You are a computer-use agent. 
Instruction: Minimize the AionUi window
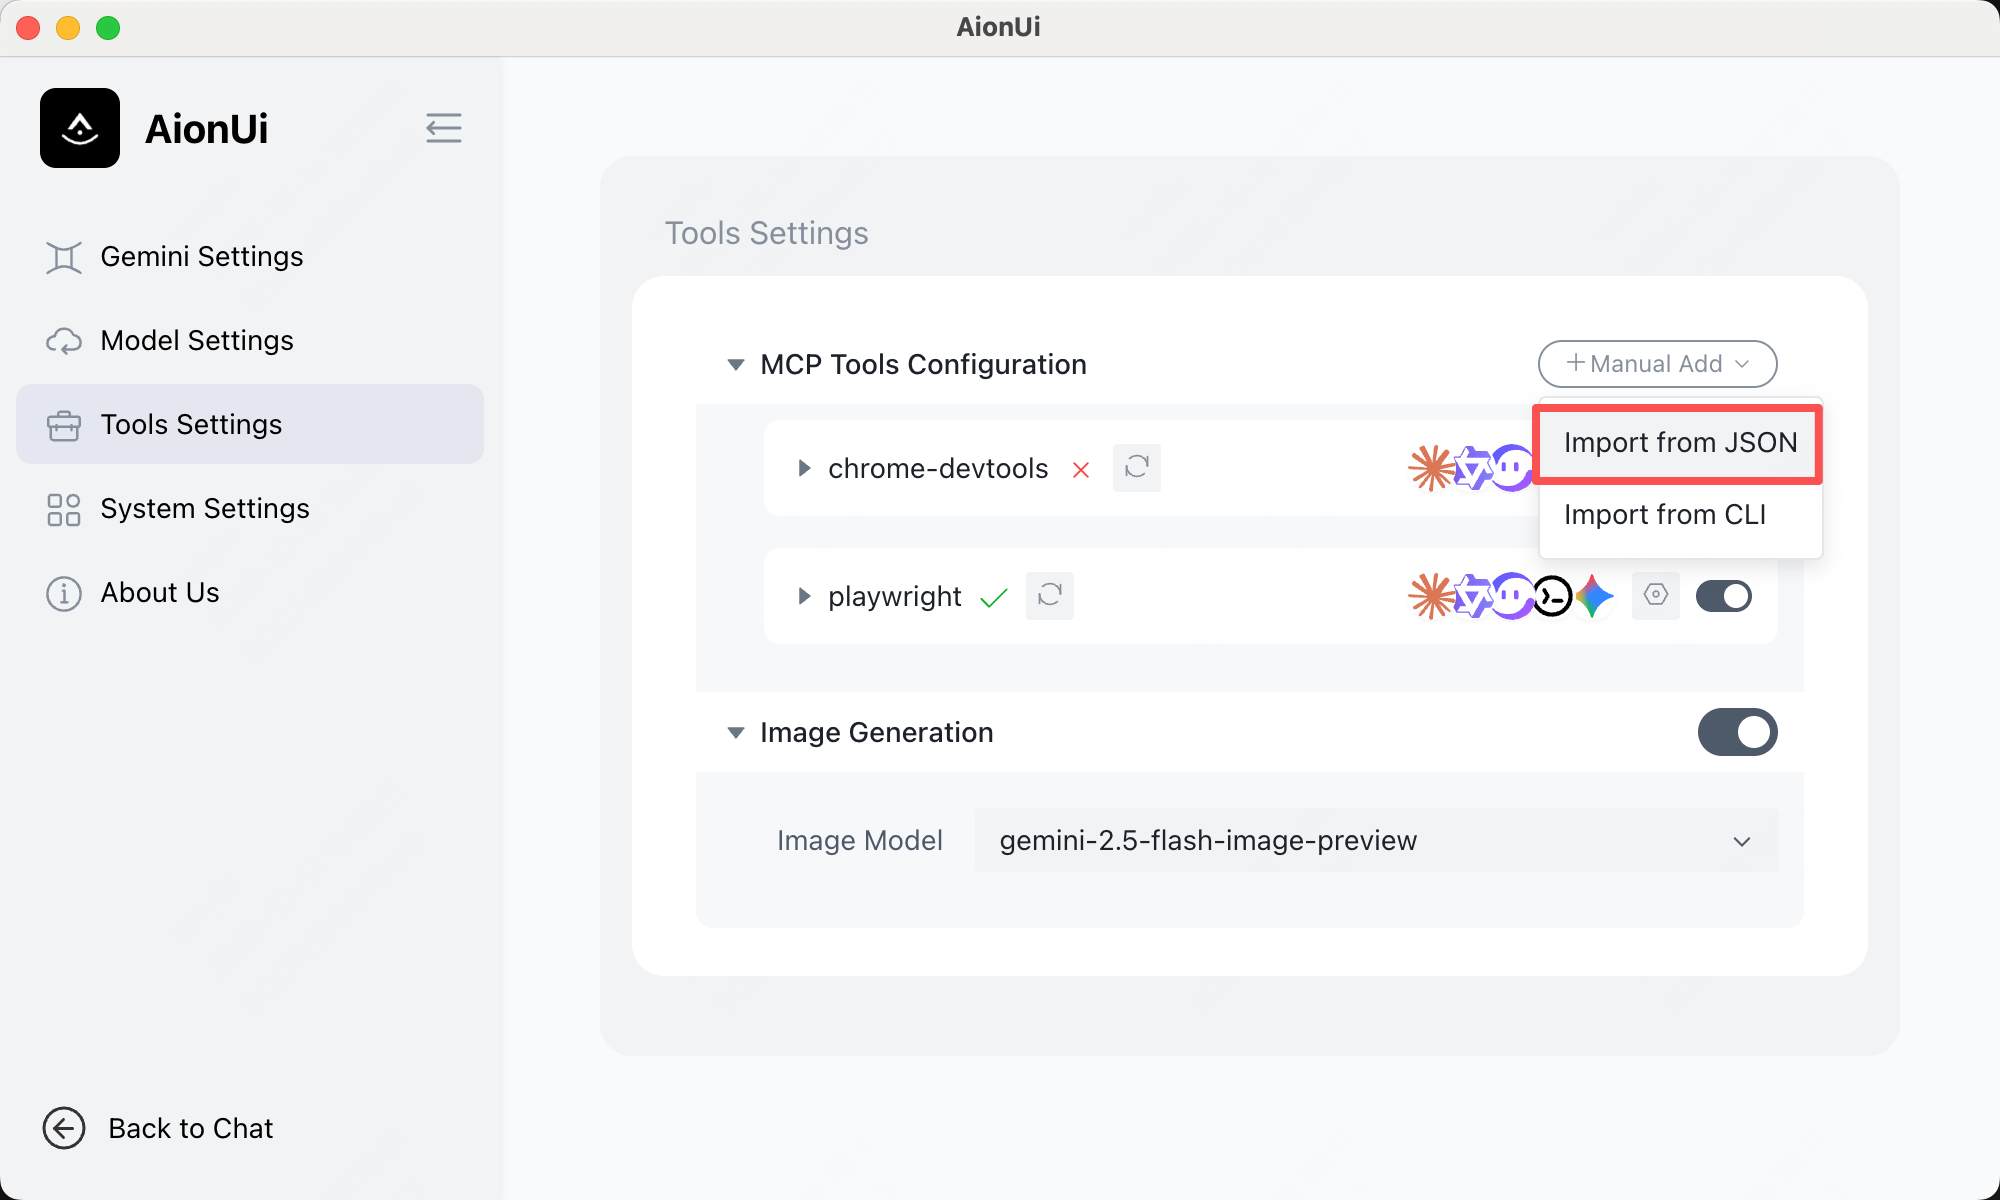pyautogui.click(x=68, y=28)
